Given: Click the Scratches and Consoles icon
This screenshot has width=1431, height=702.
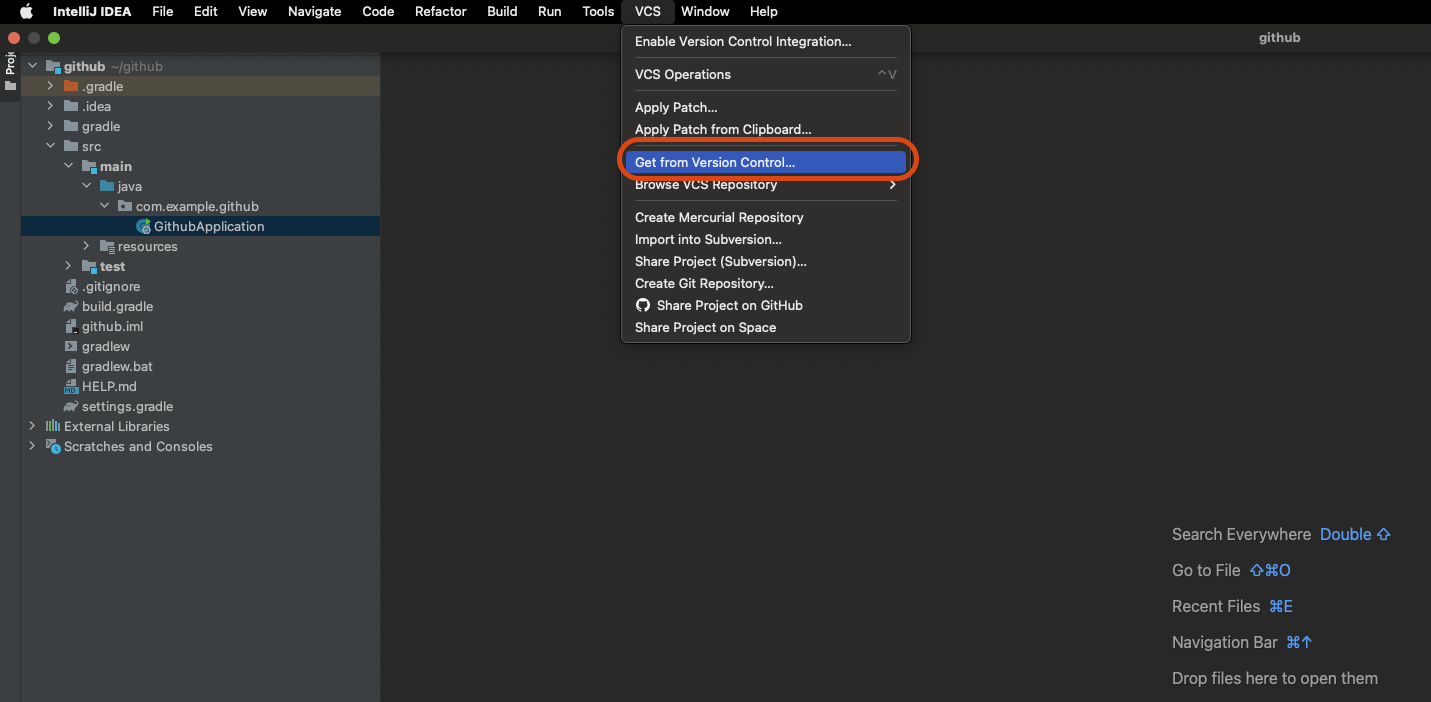Looking at the screenshot, I should point(52,446).
